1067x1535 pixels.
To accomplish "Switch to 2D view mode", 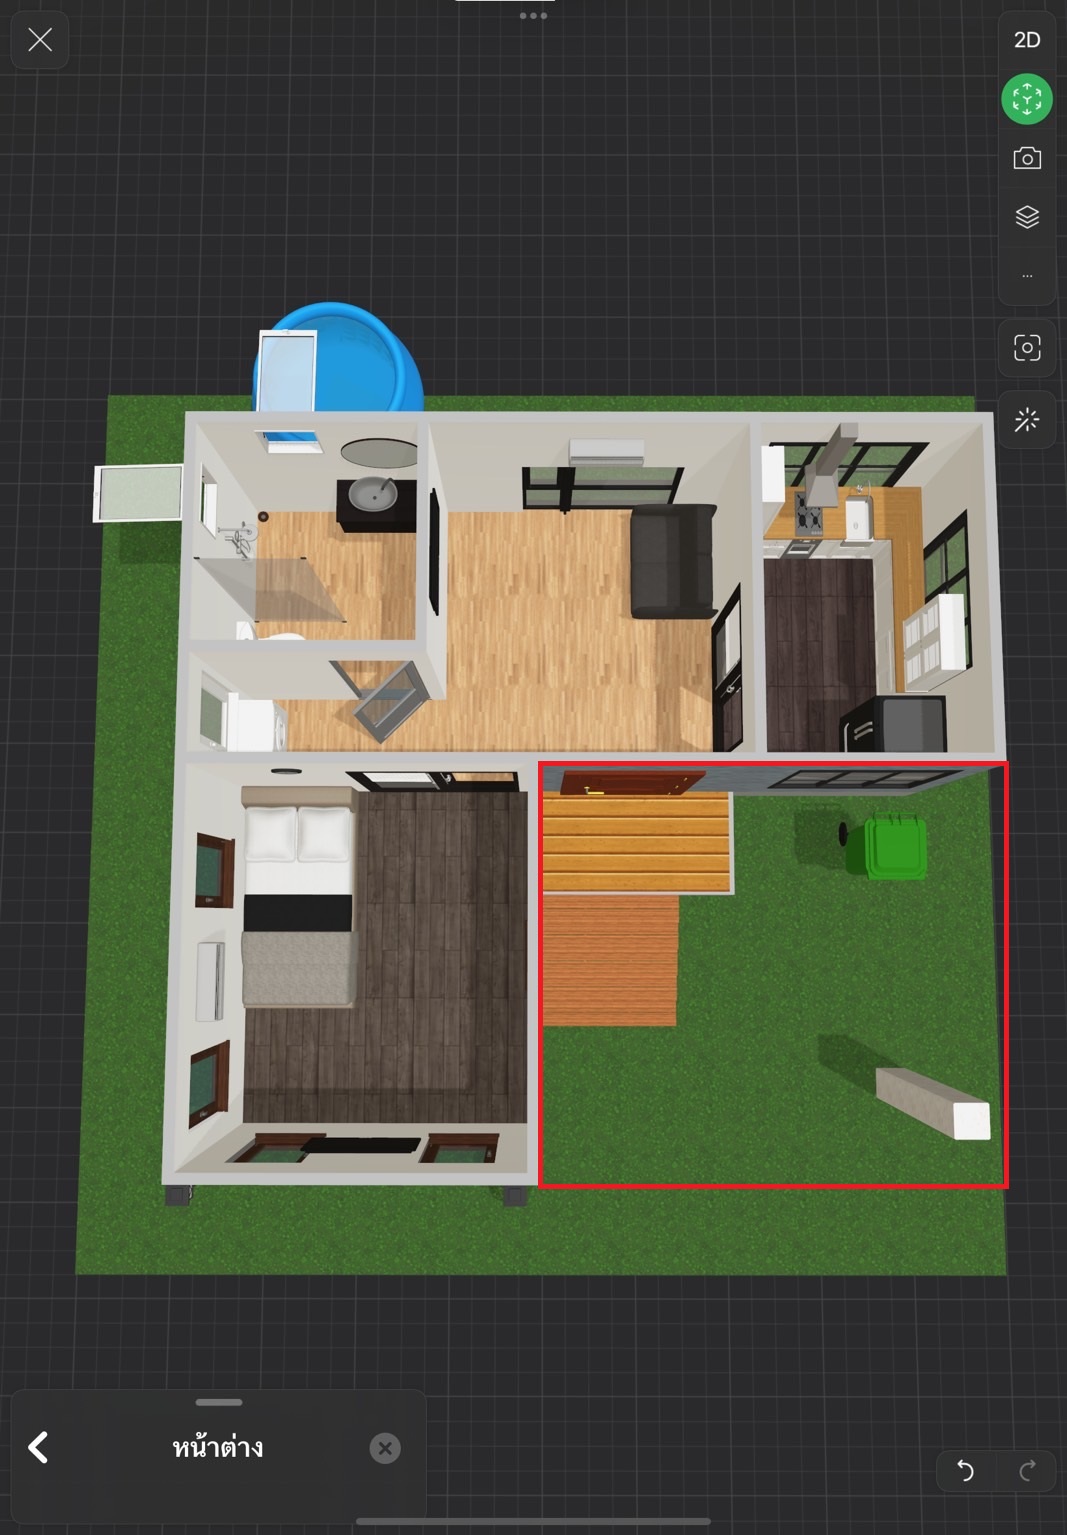I will click(x=1027, y=40).
